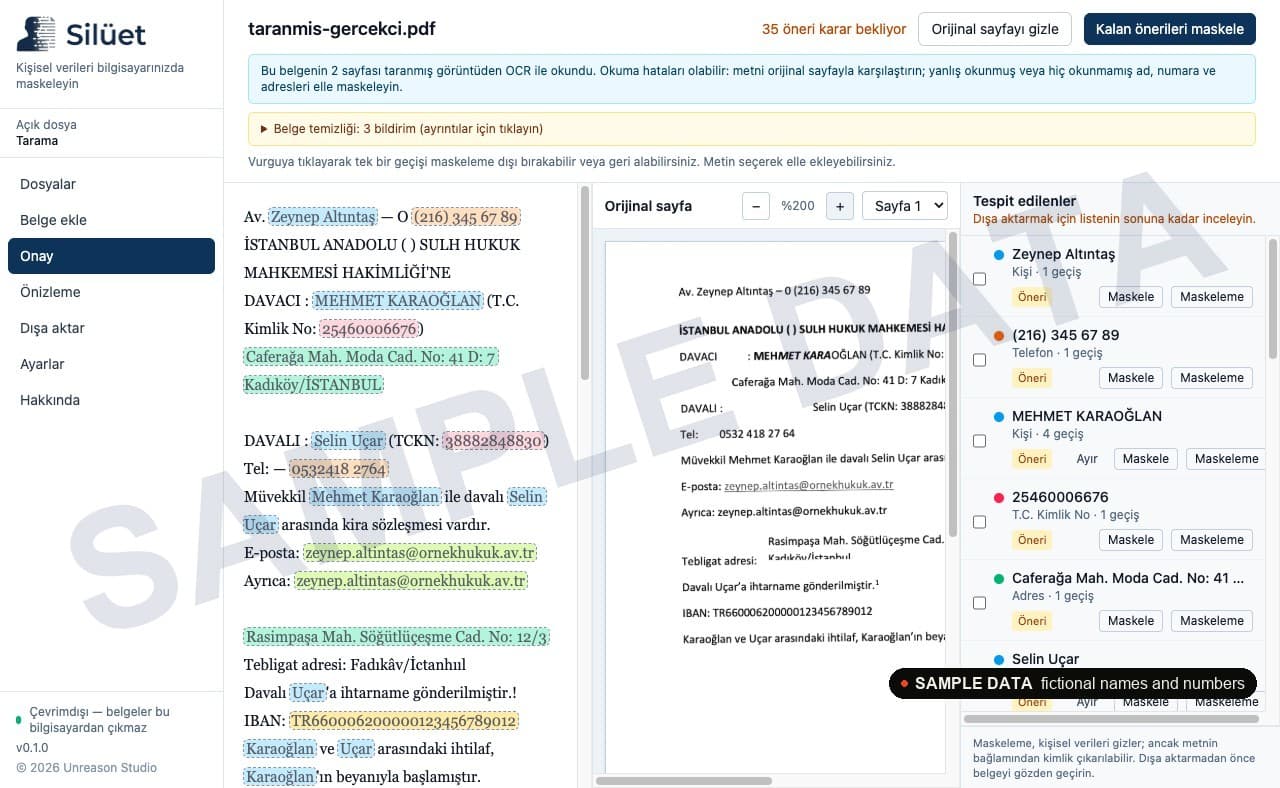Image resolution: width=1280 pixels, height=788 pixels.
Task: Zoom in original page with plus button
Action: tap(840, 206)
